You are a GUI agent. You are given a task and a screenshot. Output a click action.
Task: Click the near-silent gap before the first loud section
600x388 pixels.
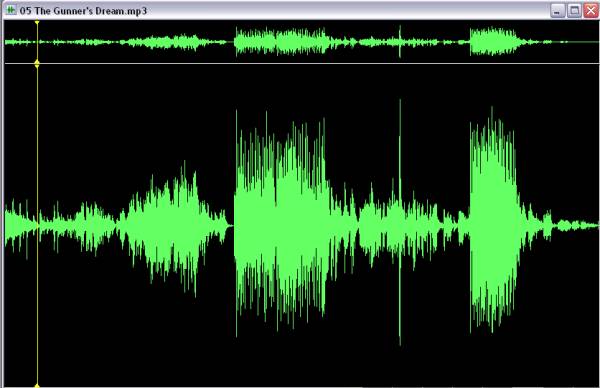pos(231,226)
